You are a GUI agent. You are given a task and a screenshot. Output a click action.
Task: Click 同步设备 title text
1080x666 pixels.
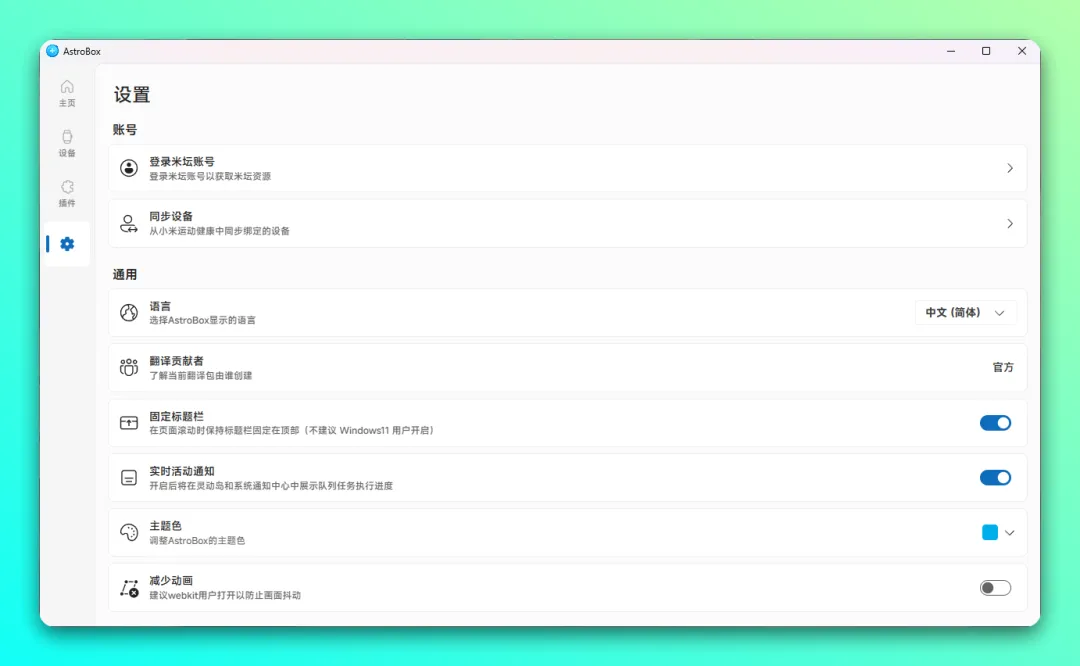171,216
